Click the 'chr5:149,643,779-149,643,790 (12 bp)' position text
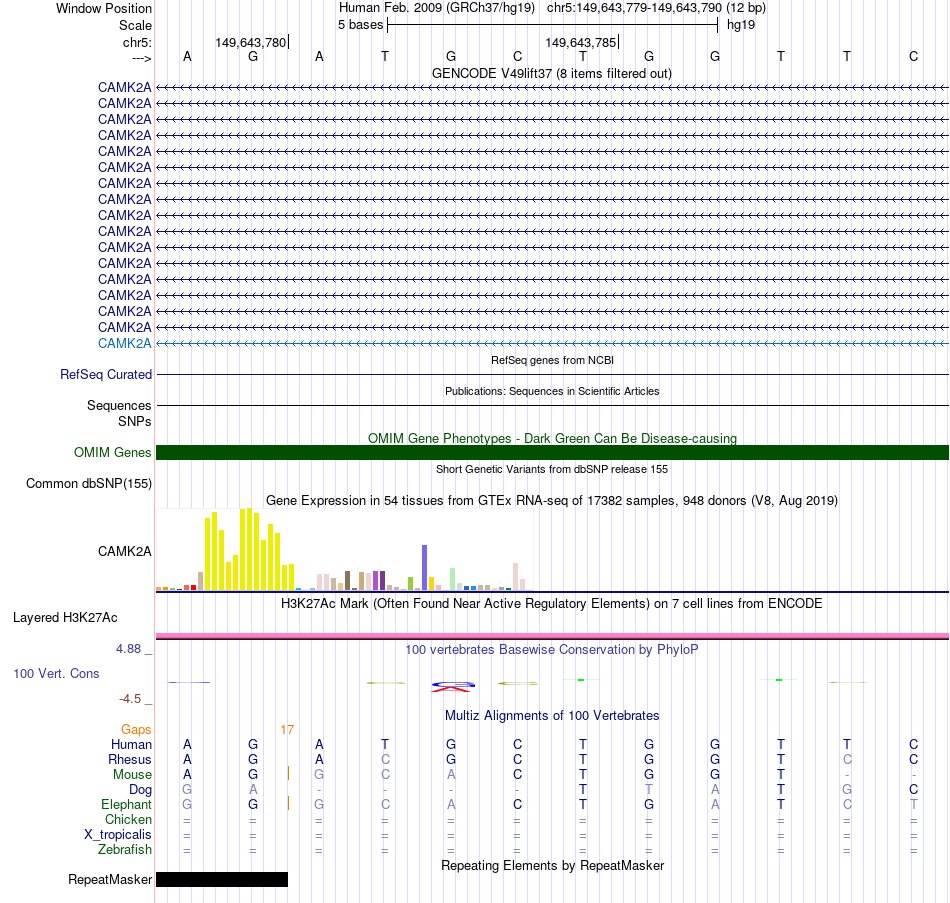 pyautogui.click(x=656, y=8)
